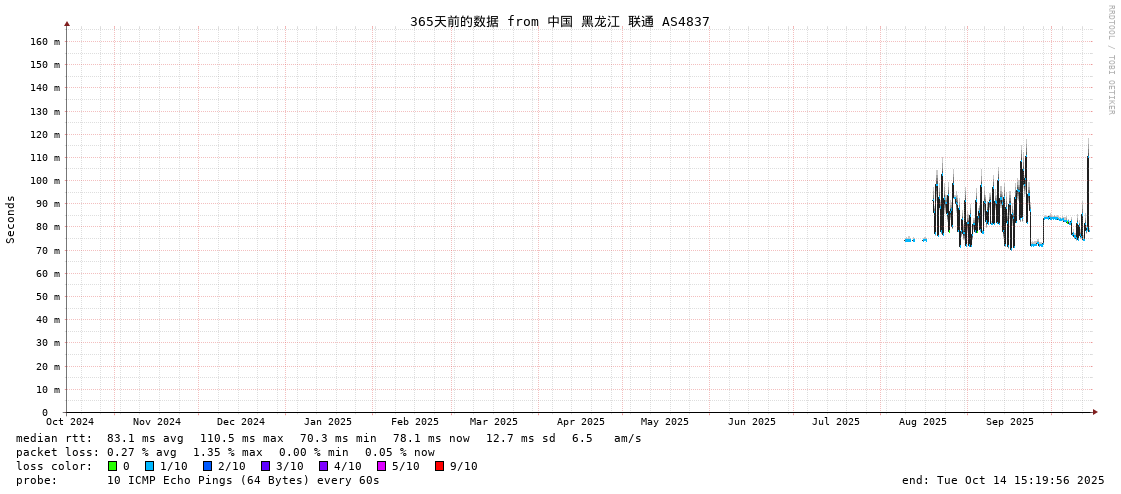Viewport: 1121px width, 494px height.
Task: Click the May 2025 x-axis label
Action: point(665,422)
